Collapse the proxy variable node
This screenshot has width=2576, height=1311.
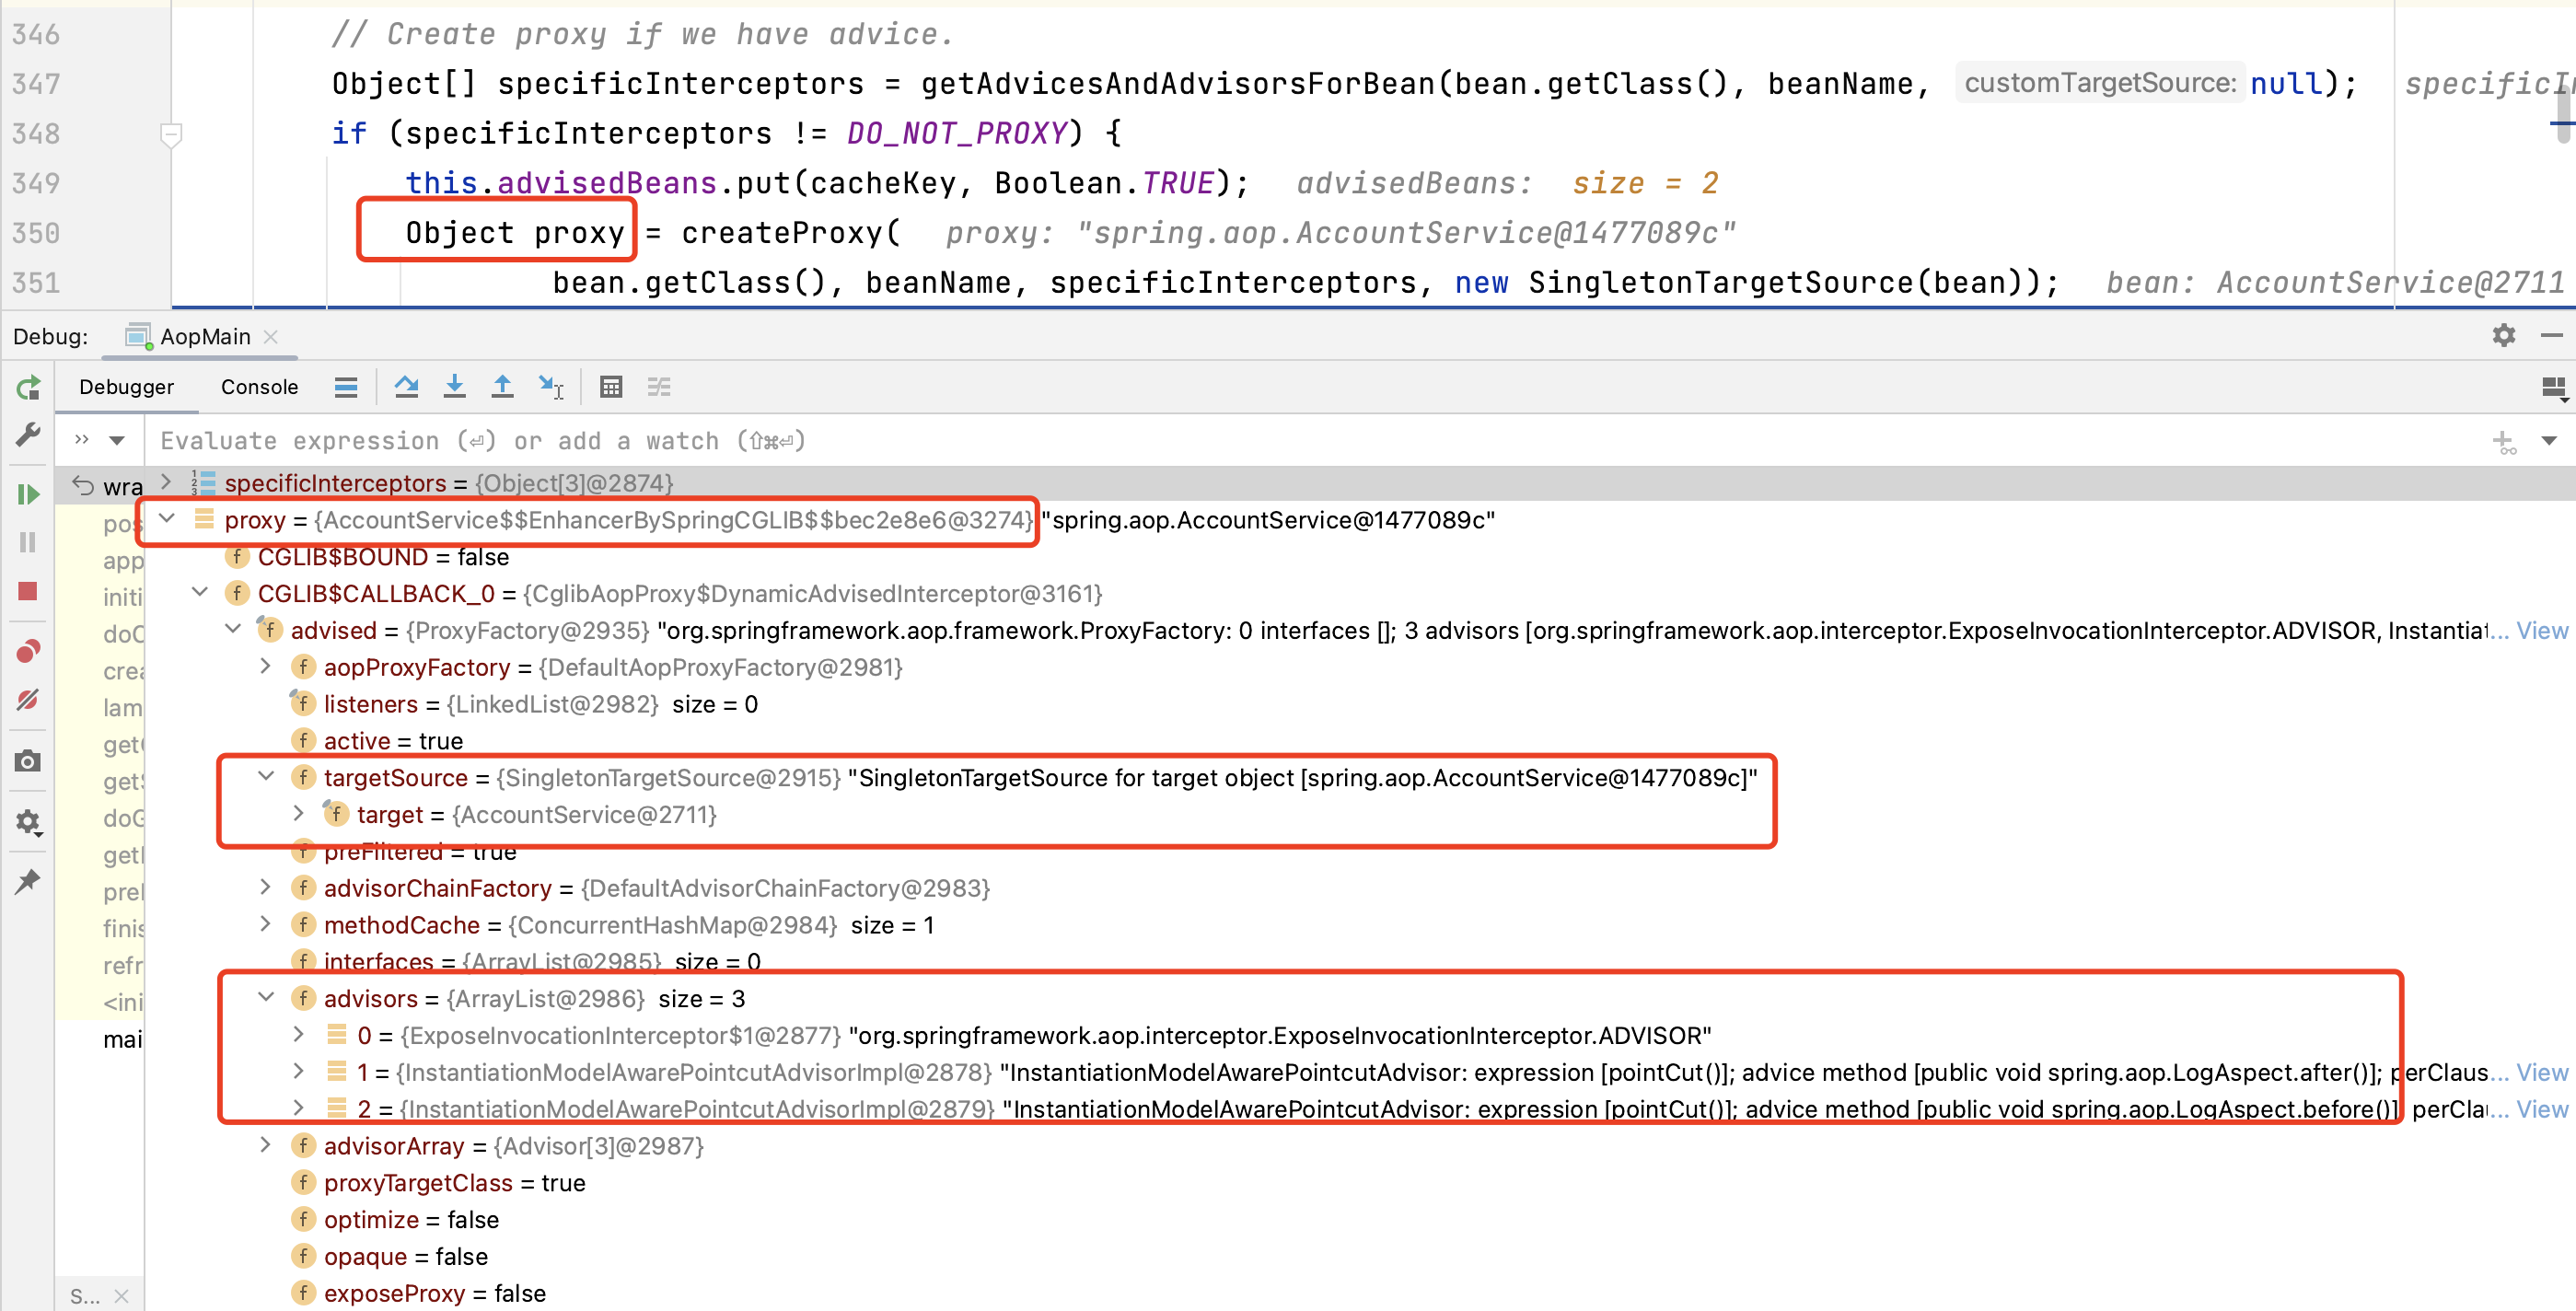tap(167, 519)
